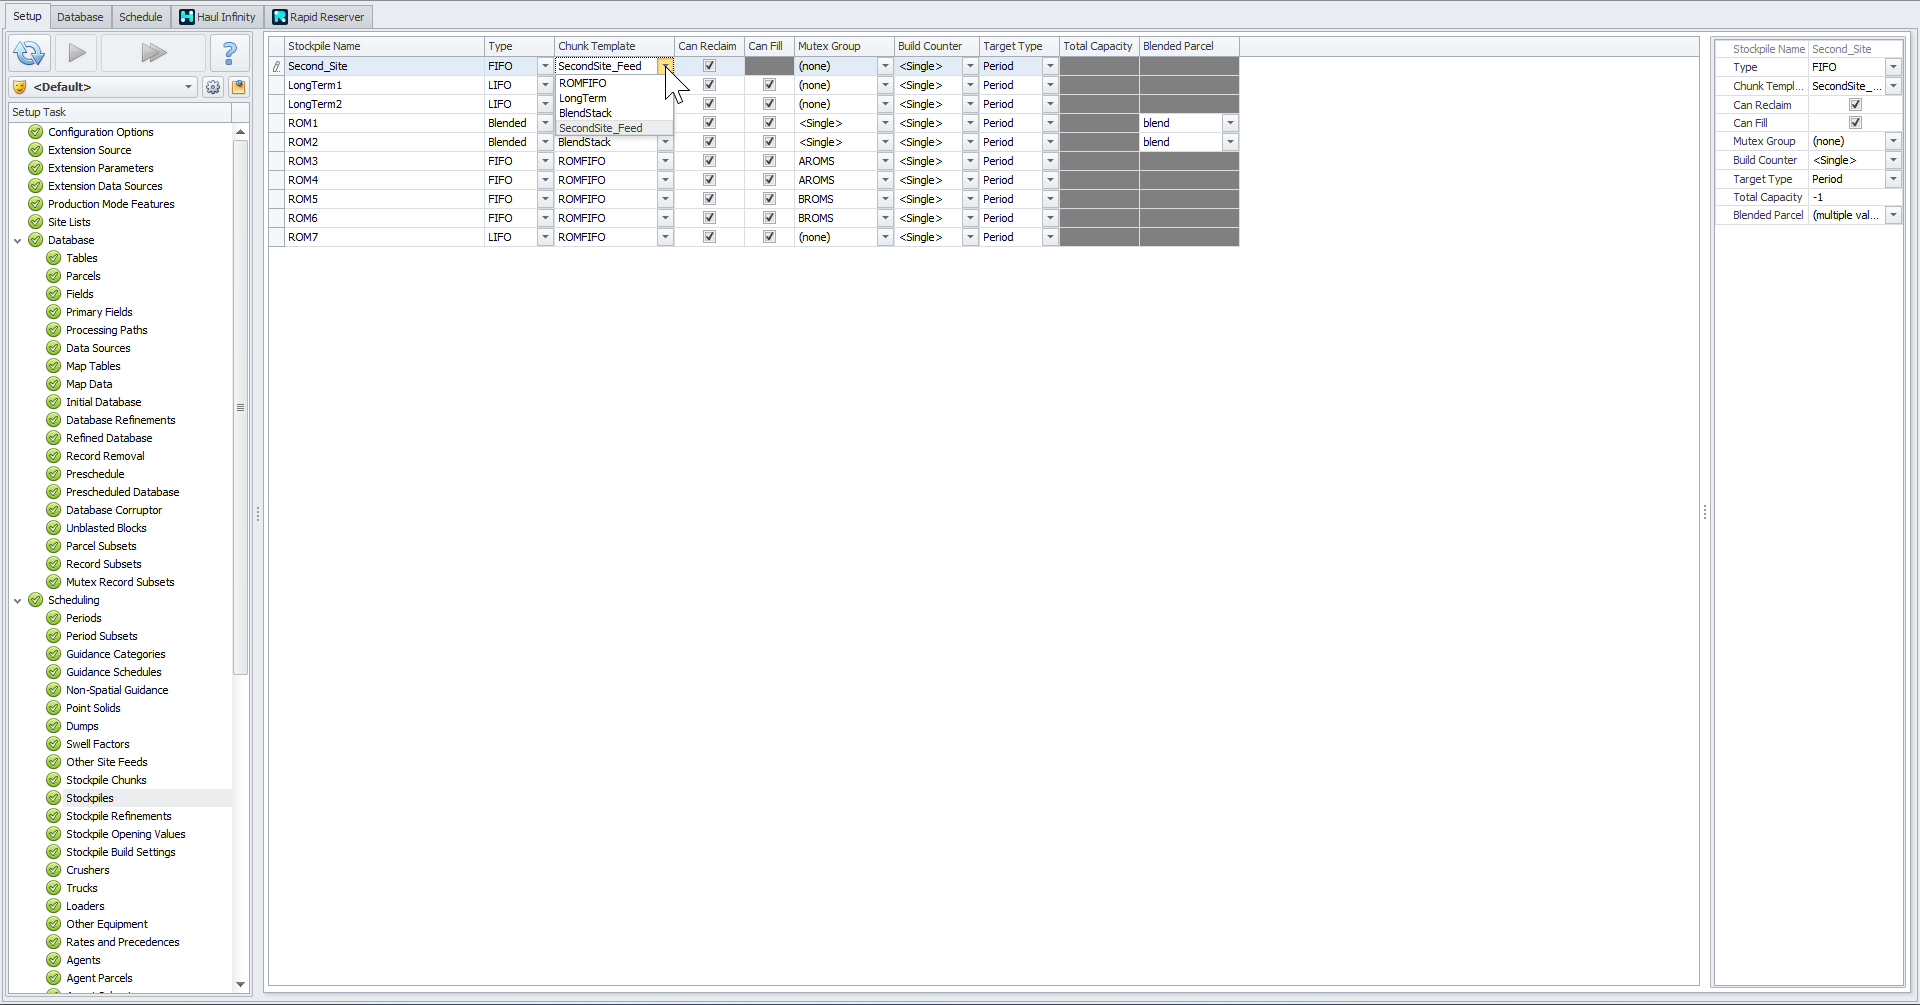This screenshot has height=1005, width=1920.
Task: Toggle Can Reclaim for LongTerm1 row
Action: [709, 85]
